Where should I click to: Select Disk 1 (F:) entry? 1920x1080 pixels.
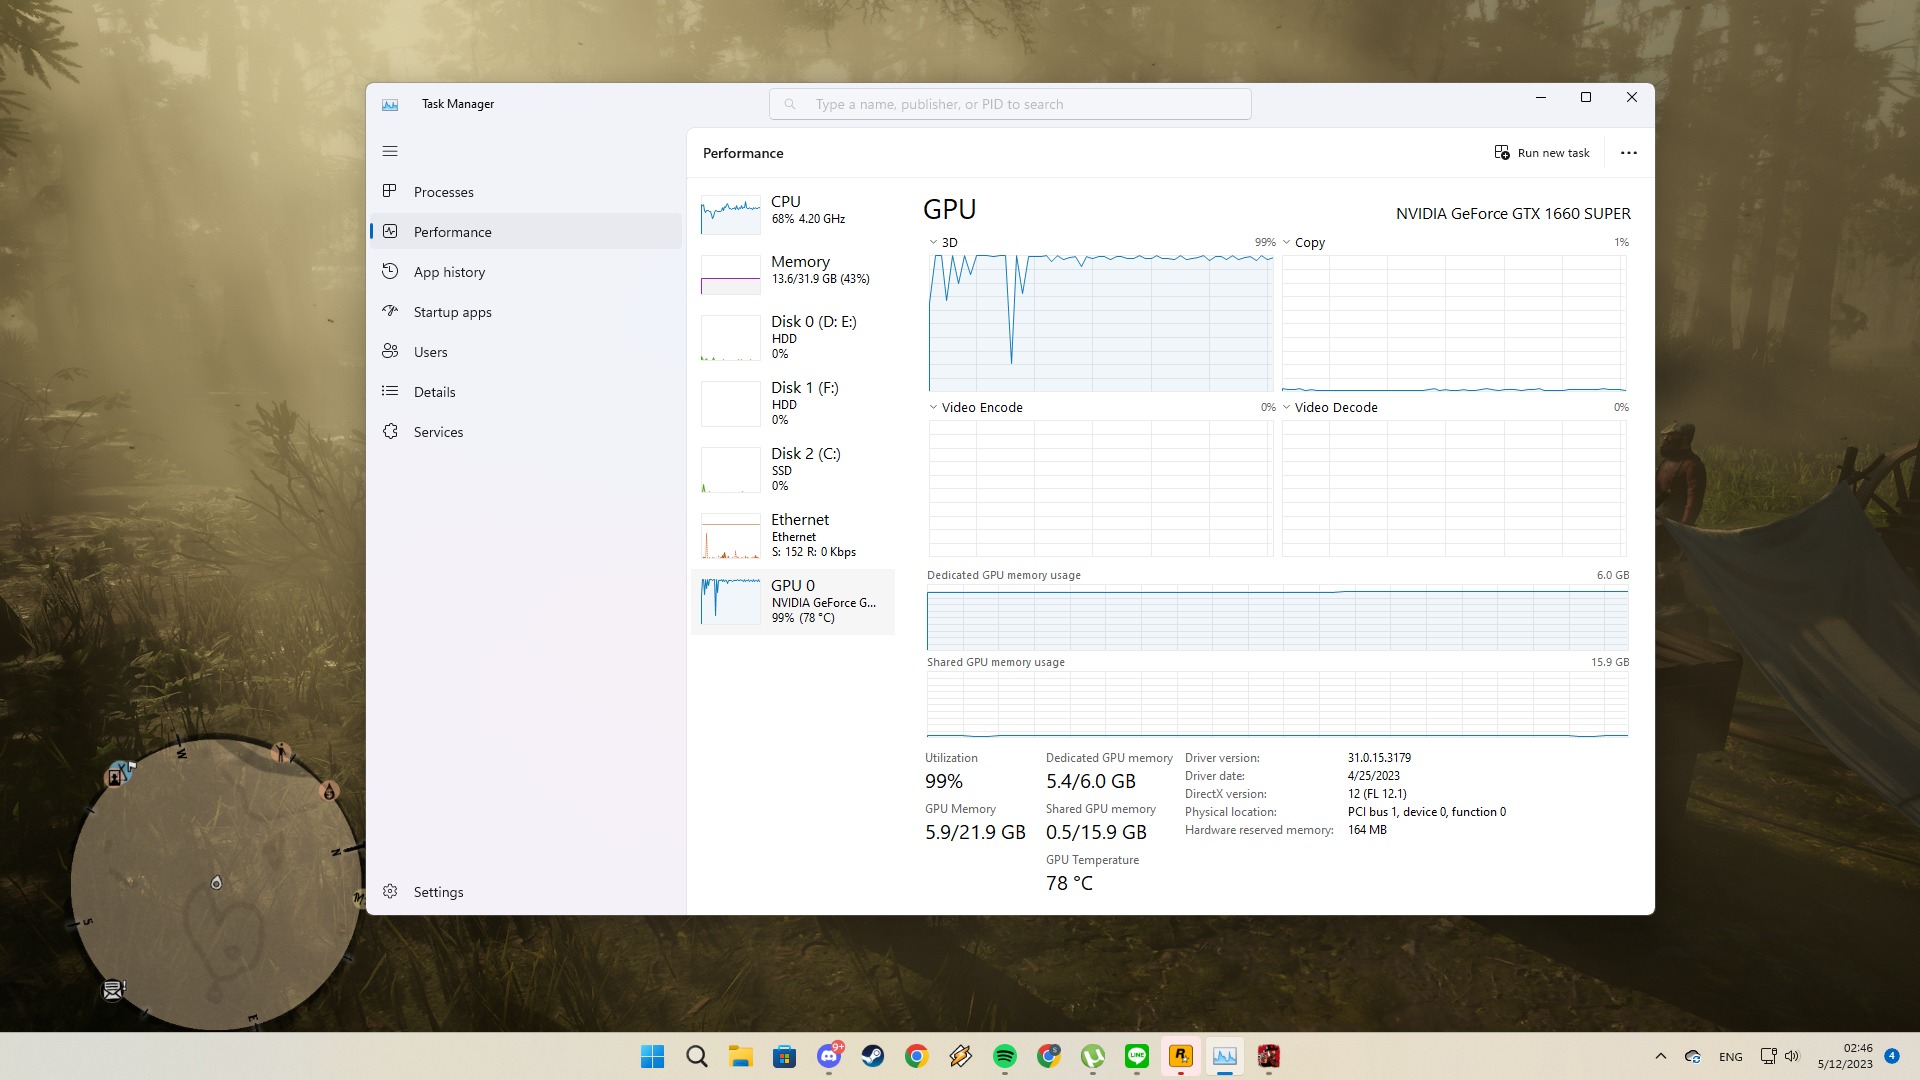coord(793,403)
